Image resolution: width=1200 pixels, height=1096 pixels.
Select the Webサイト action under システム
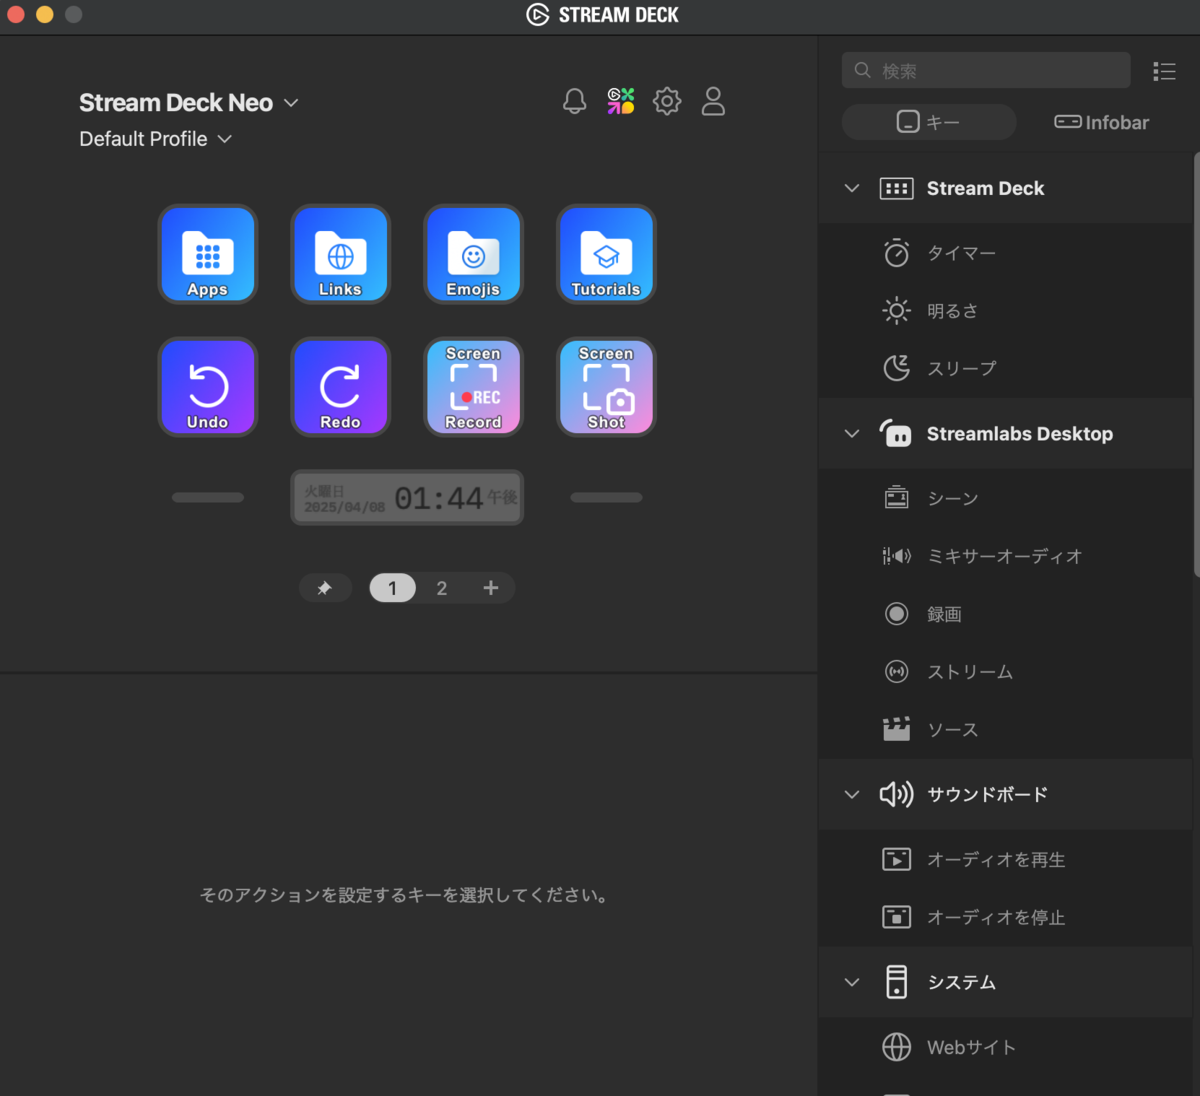[971, 1046]
